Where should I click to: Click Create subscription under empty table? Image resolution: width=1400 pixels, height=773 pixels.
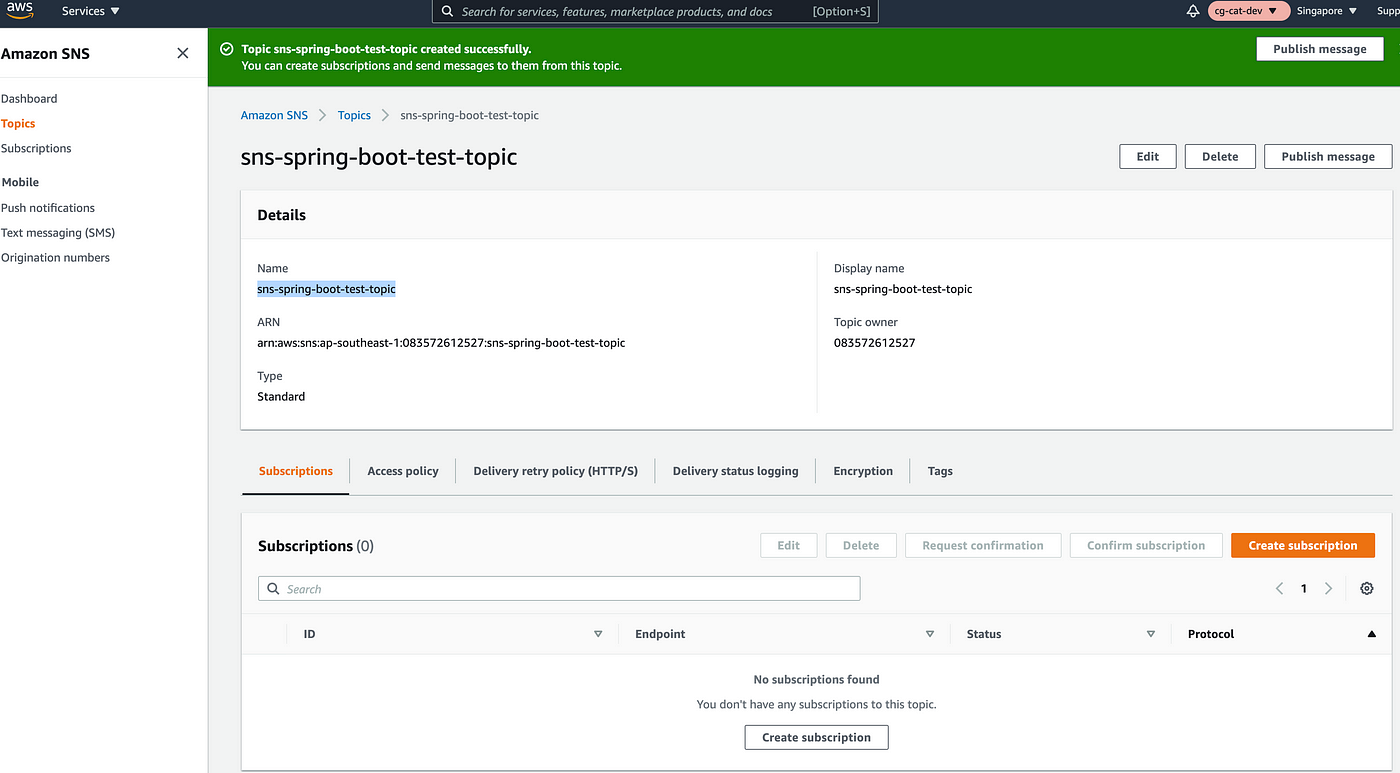click(817, 737)
